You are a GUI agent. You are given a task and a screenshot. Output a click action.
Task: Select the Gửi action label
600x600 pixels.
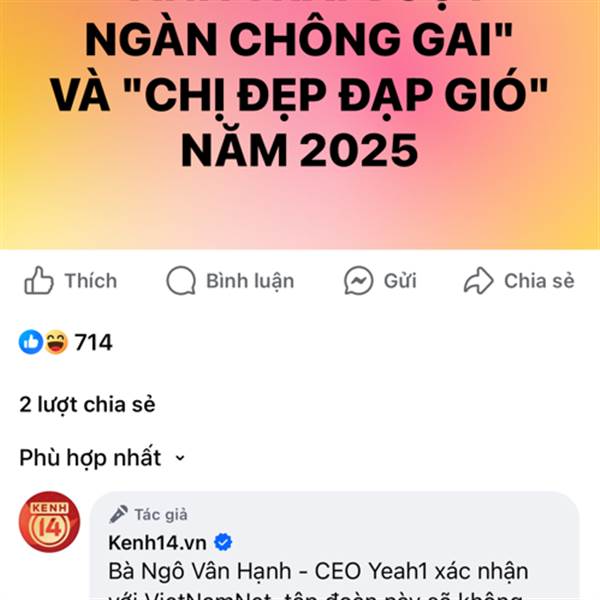tap(400, 280)
